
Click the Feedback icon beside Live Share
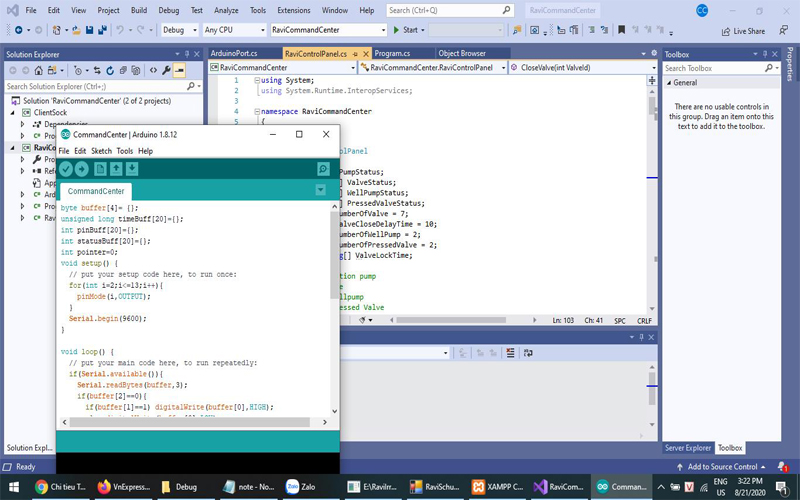783,31
